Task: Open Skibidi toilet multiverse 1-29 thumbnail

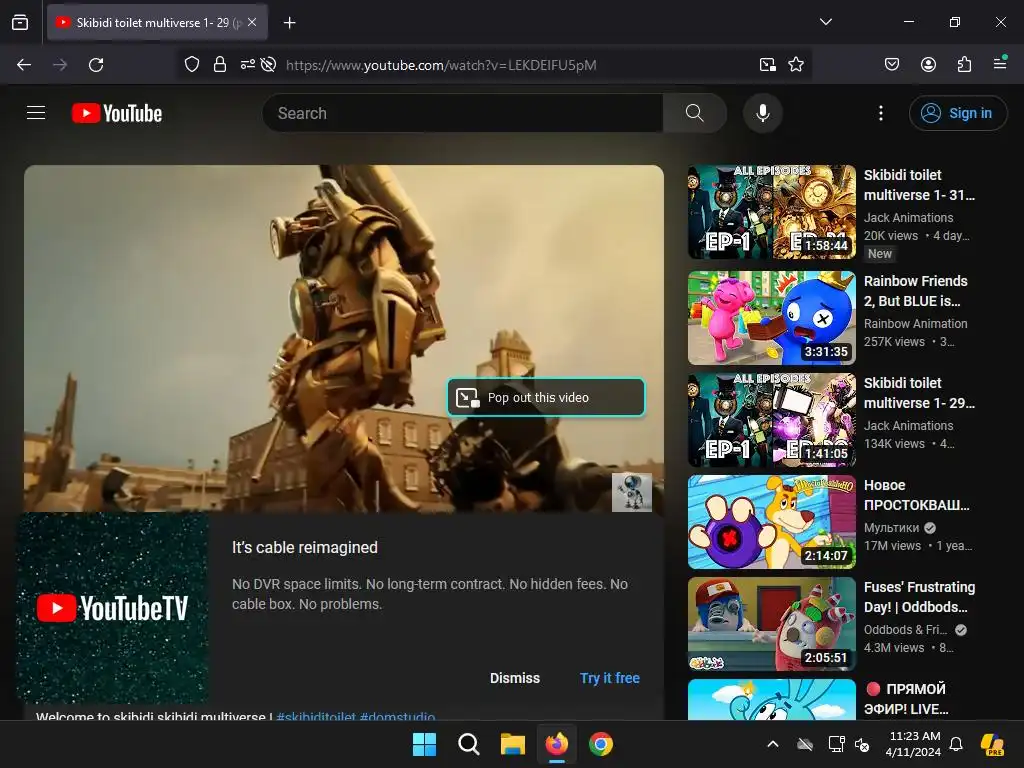Action: point(772,420)
